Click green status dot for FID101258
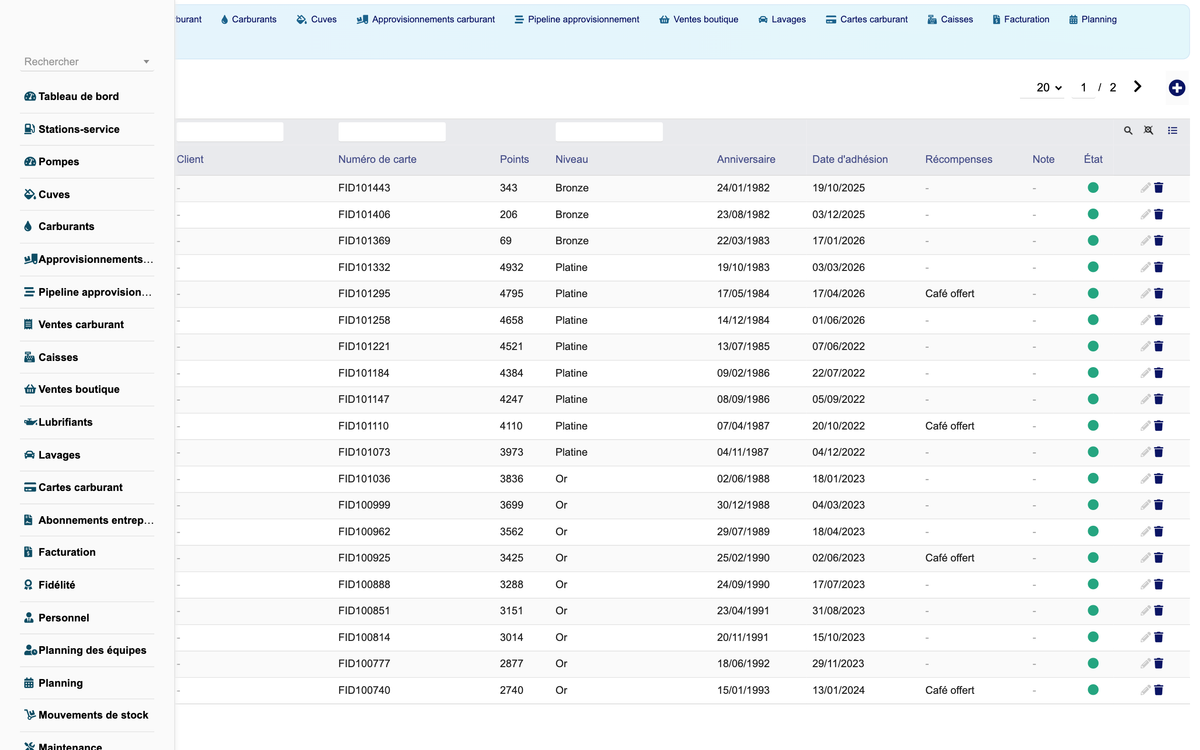The height and width of the screenshot is (750, 1200). 1093,320
